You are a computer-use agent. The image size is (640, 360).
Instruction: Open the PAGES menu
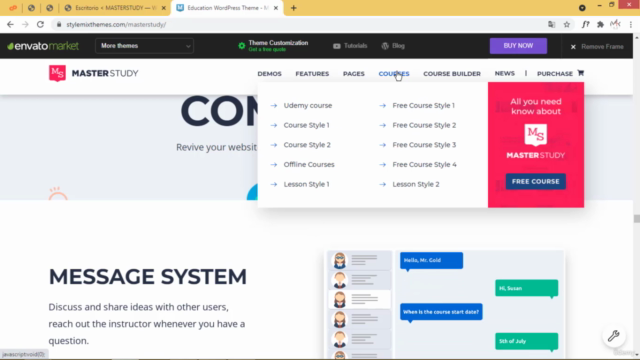point(353,74)
